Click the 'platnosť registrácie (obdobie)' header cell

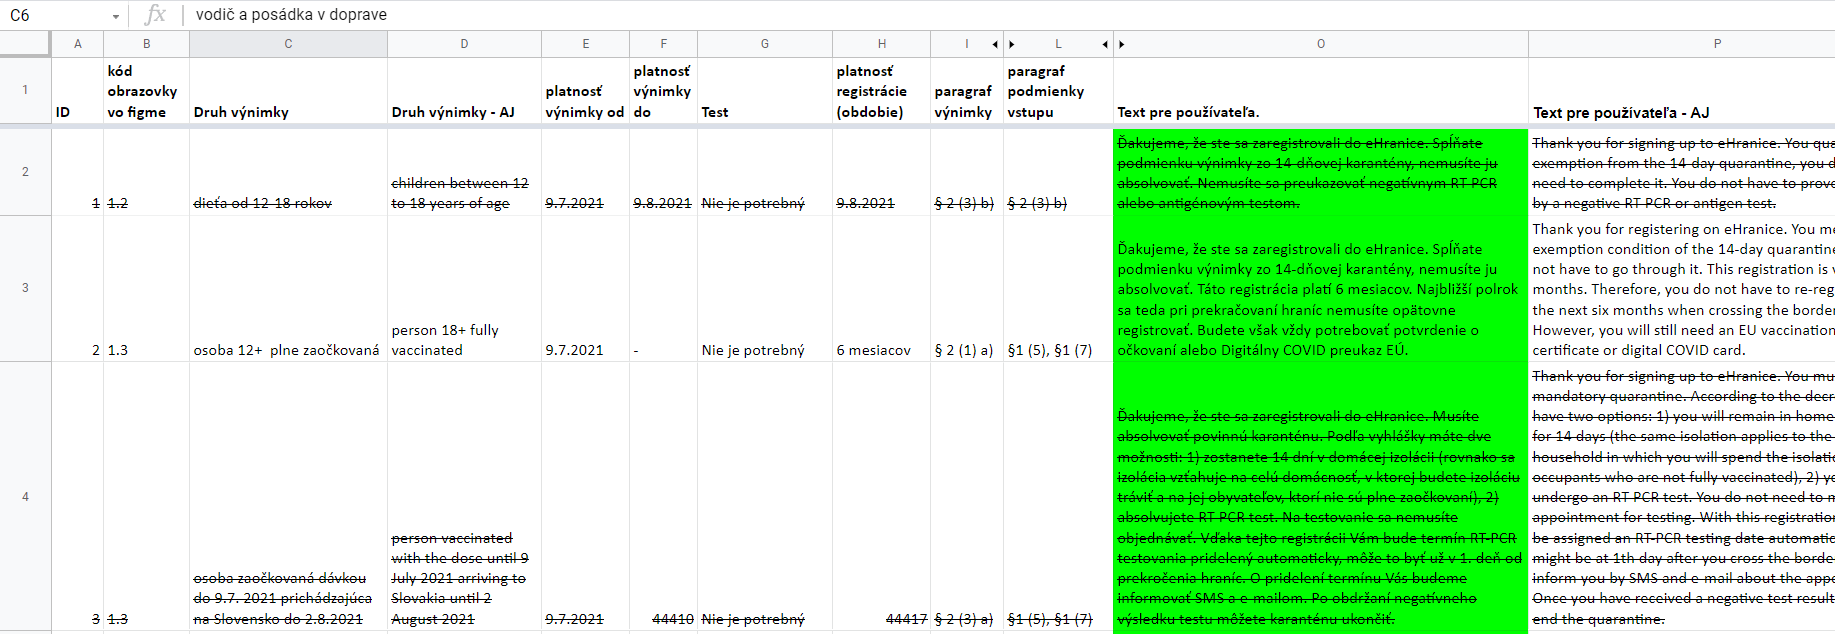(882, 91)
